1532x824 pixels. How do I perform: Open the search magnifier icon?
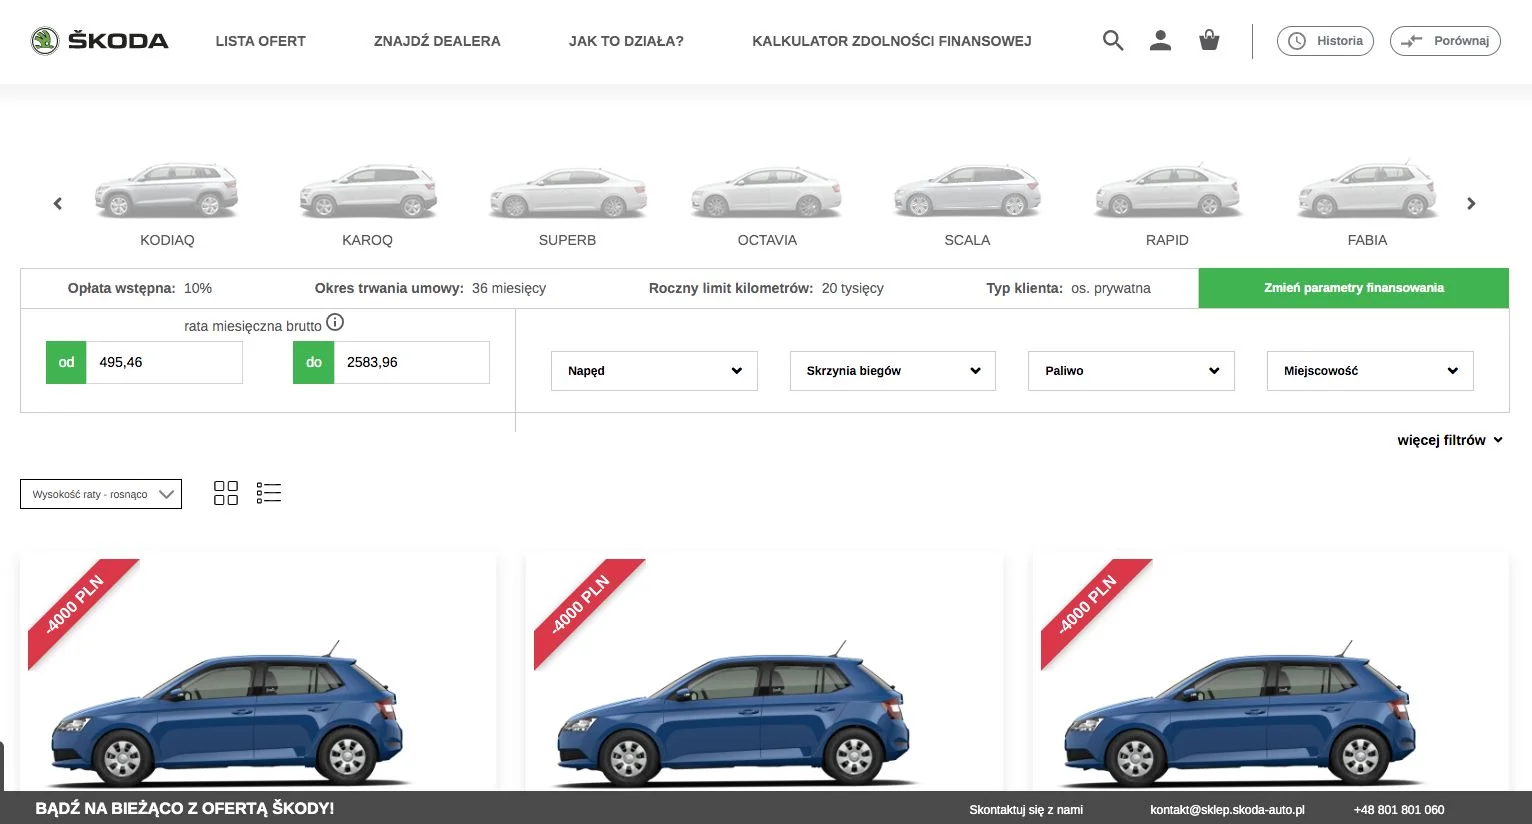click(1113, 41)
